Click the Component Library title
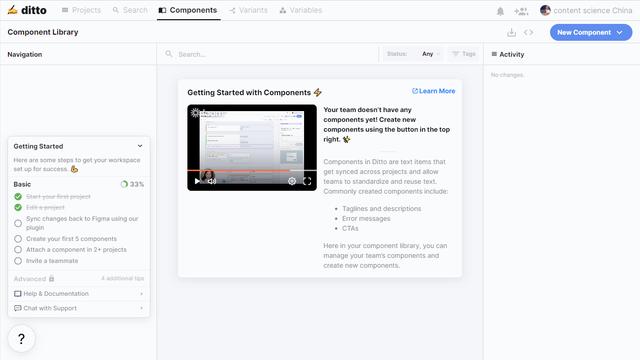640x360 pixels. (43, 32)
